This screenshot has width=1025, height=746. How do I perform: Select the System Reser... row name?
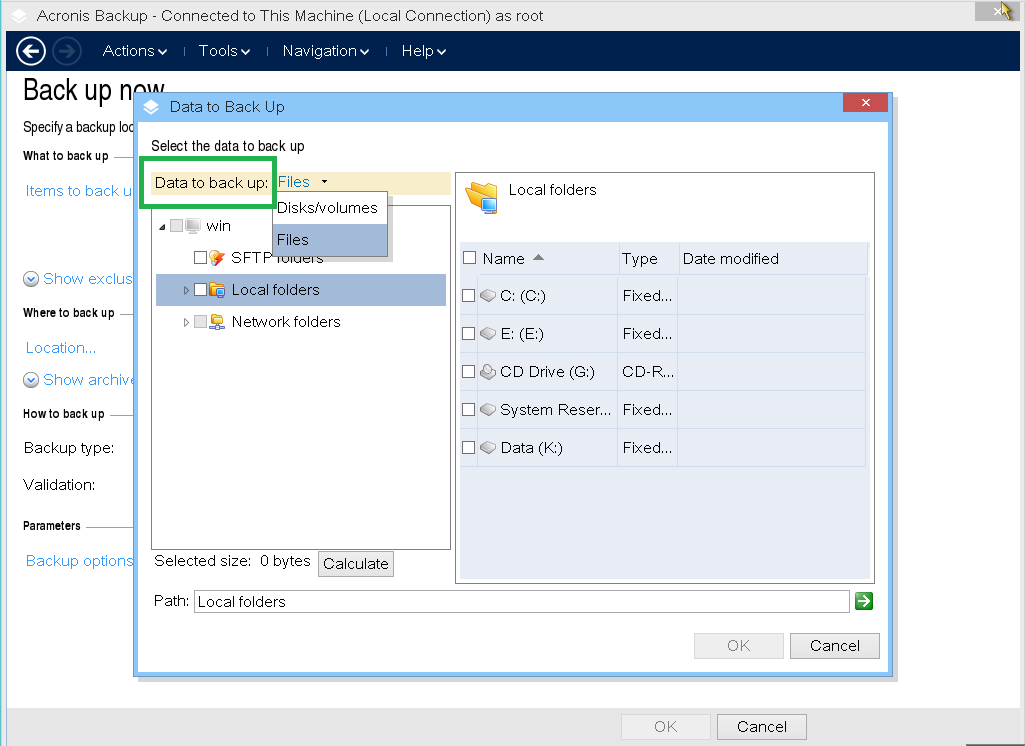[555, 410]
